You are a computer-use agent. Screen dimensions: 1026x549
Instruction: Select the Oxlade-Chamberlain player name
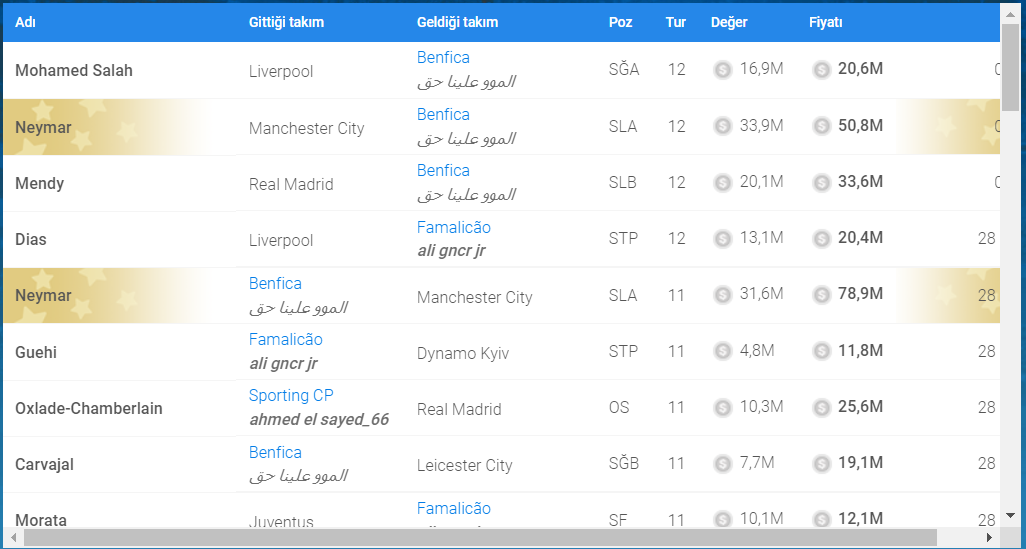click(x=89, y=408)
